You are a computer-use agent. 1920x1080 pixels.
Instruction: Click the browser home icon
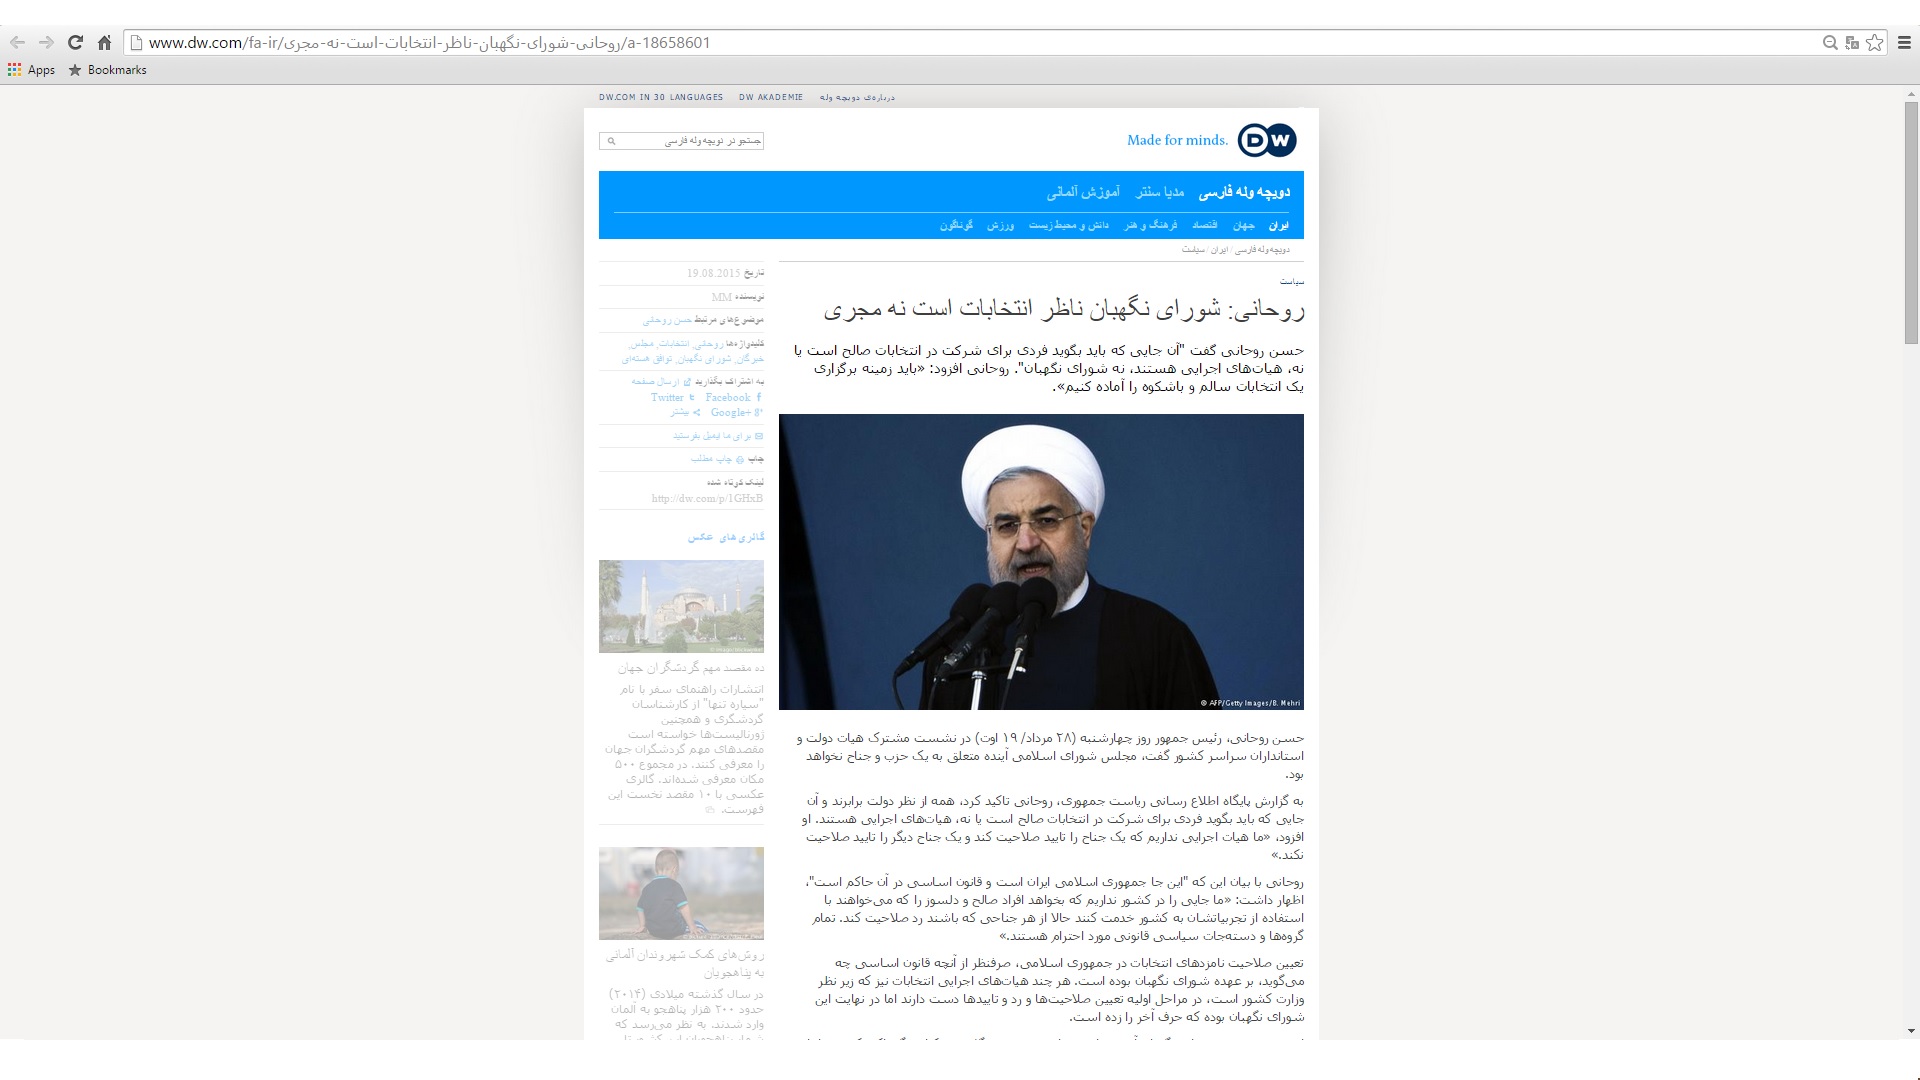(x=104, y=43)
